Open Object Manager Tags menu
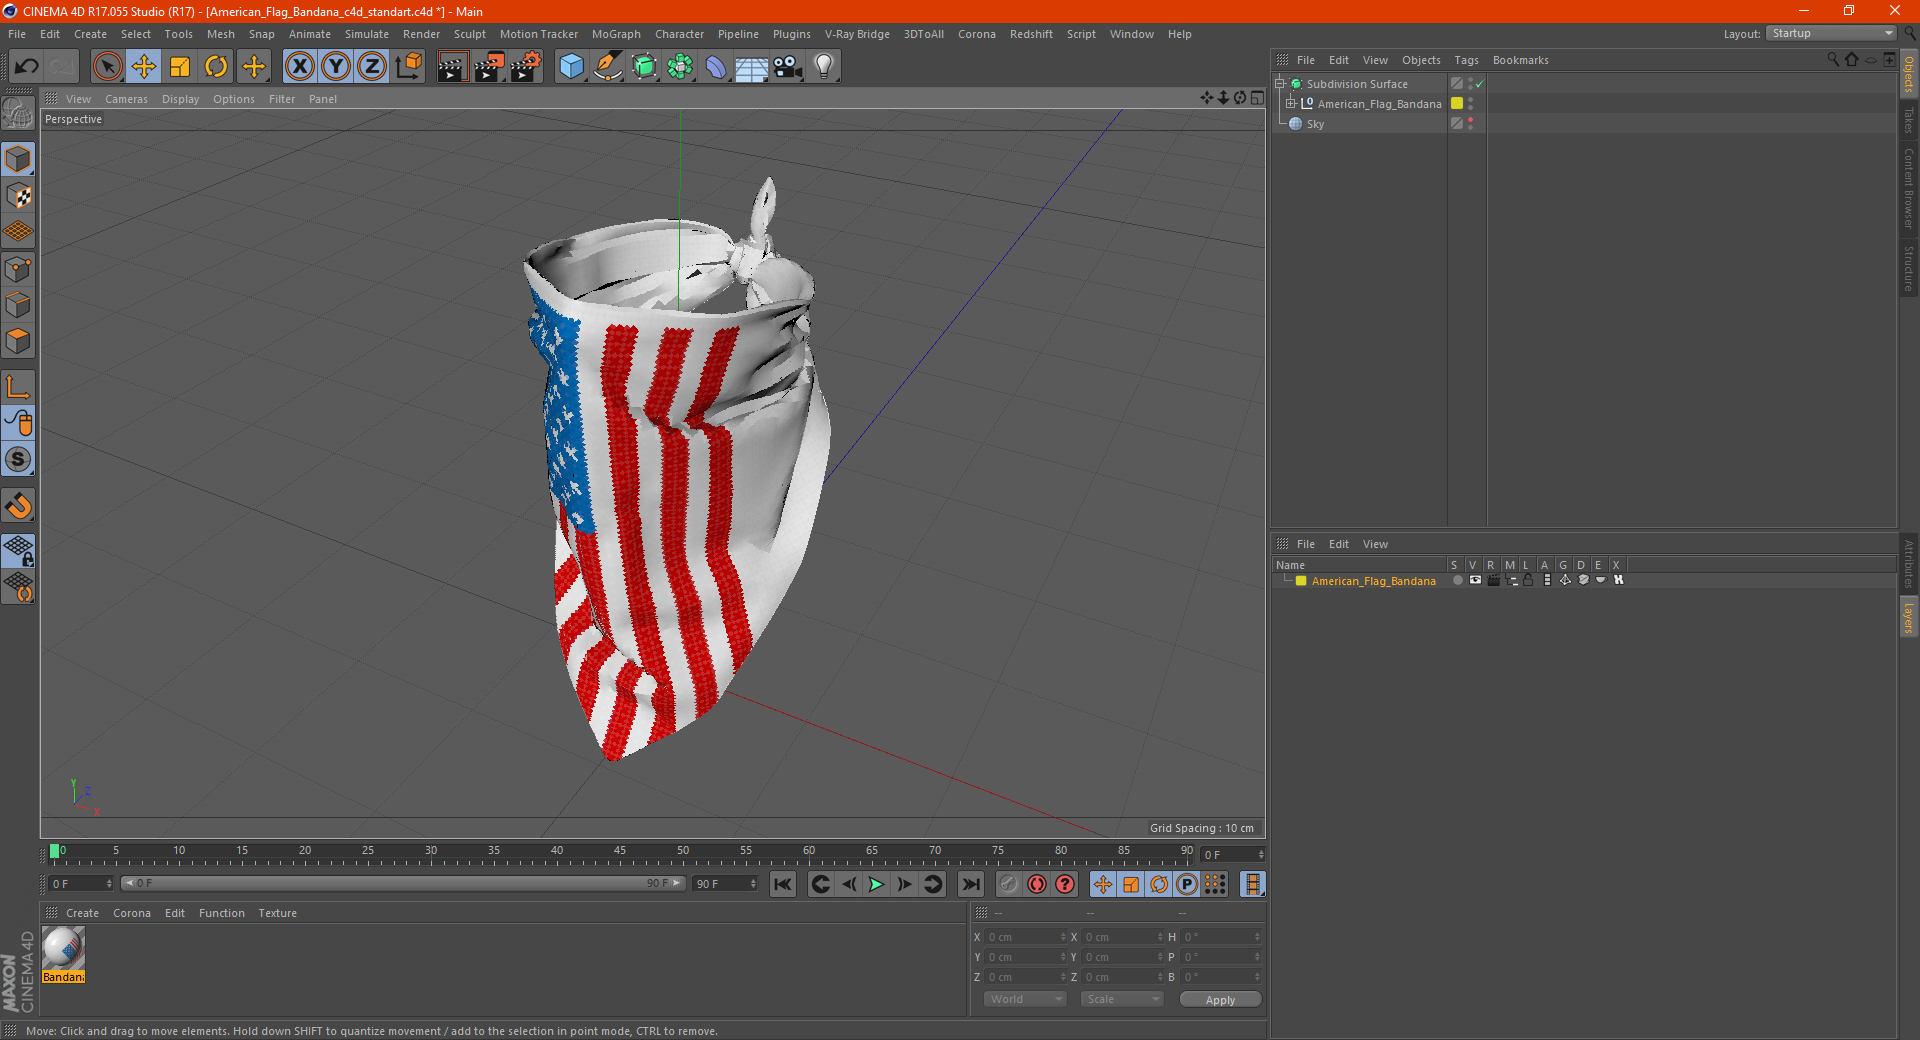The height and width of the screenshot is (1040, 1920). pos(1466,60)
